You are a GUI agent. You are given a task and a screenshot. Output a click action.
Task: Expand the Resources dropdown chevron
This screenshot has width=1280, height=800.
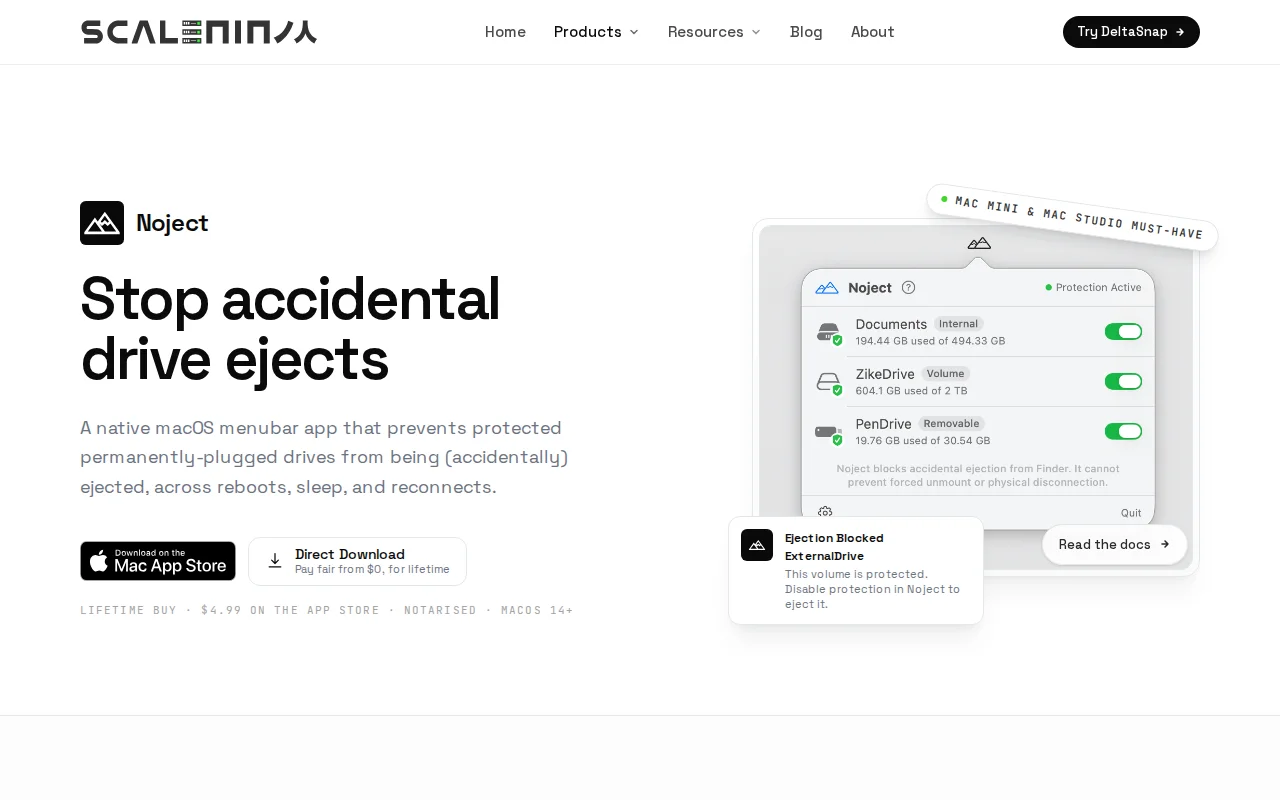(x=756, y=32)
